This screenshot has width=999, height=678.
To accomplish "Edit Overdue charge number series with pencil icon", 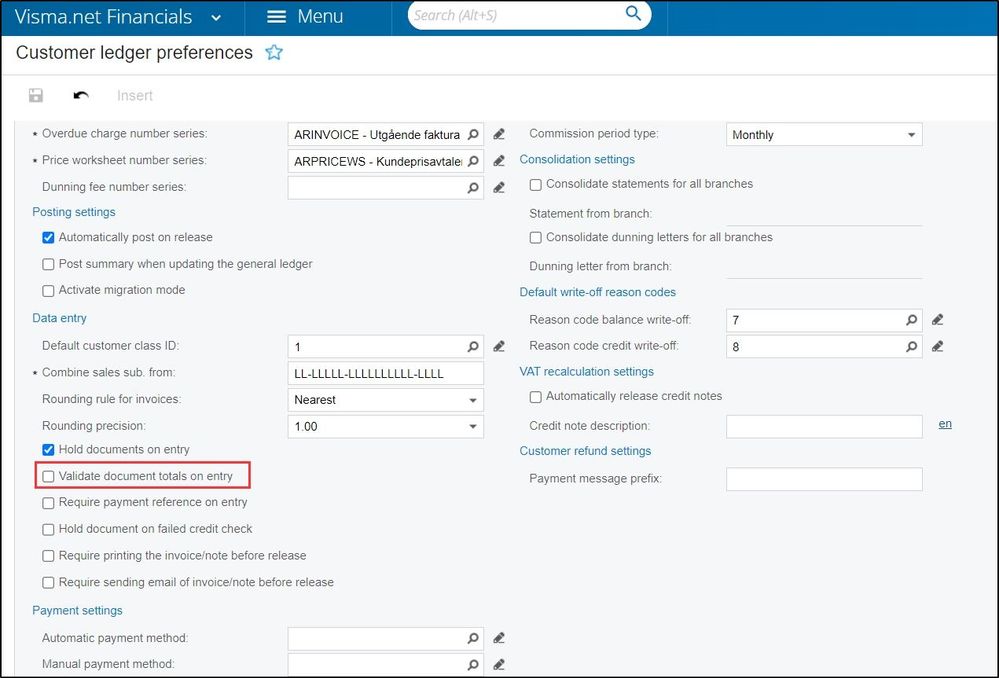I will [x=499, y=134].
